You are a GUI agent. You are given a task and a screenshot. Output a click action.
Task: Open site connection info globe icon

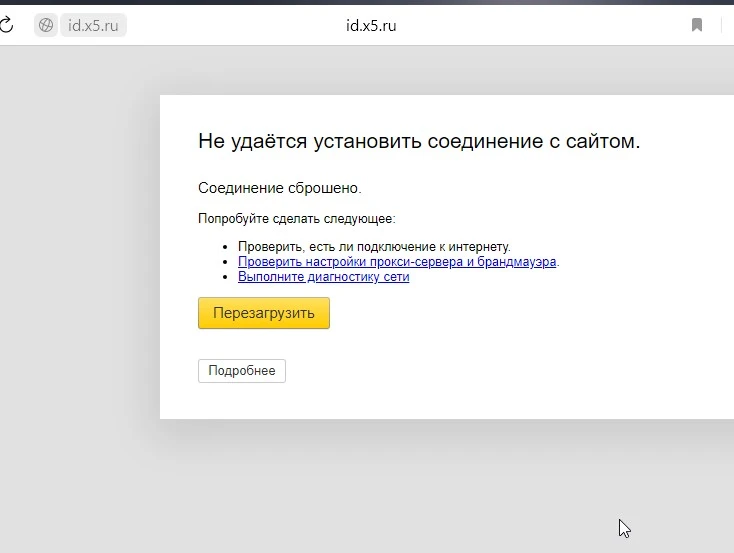click(x=46, y=25)
